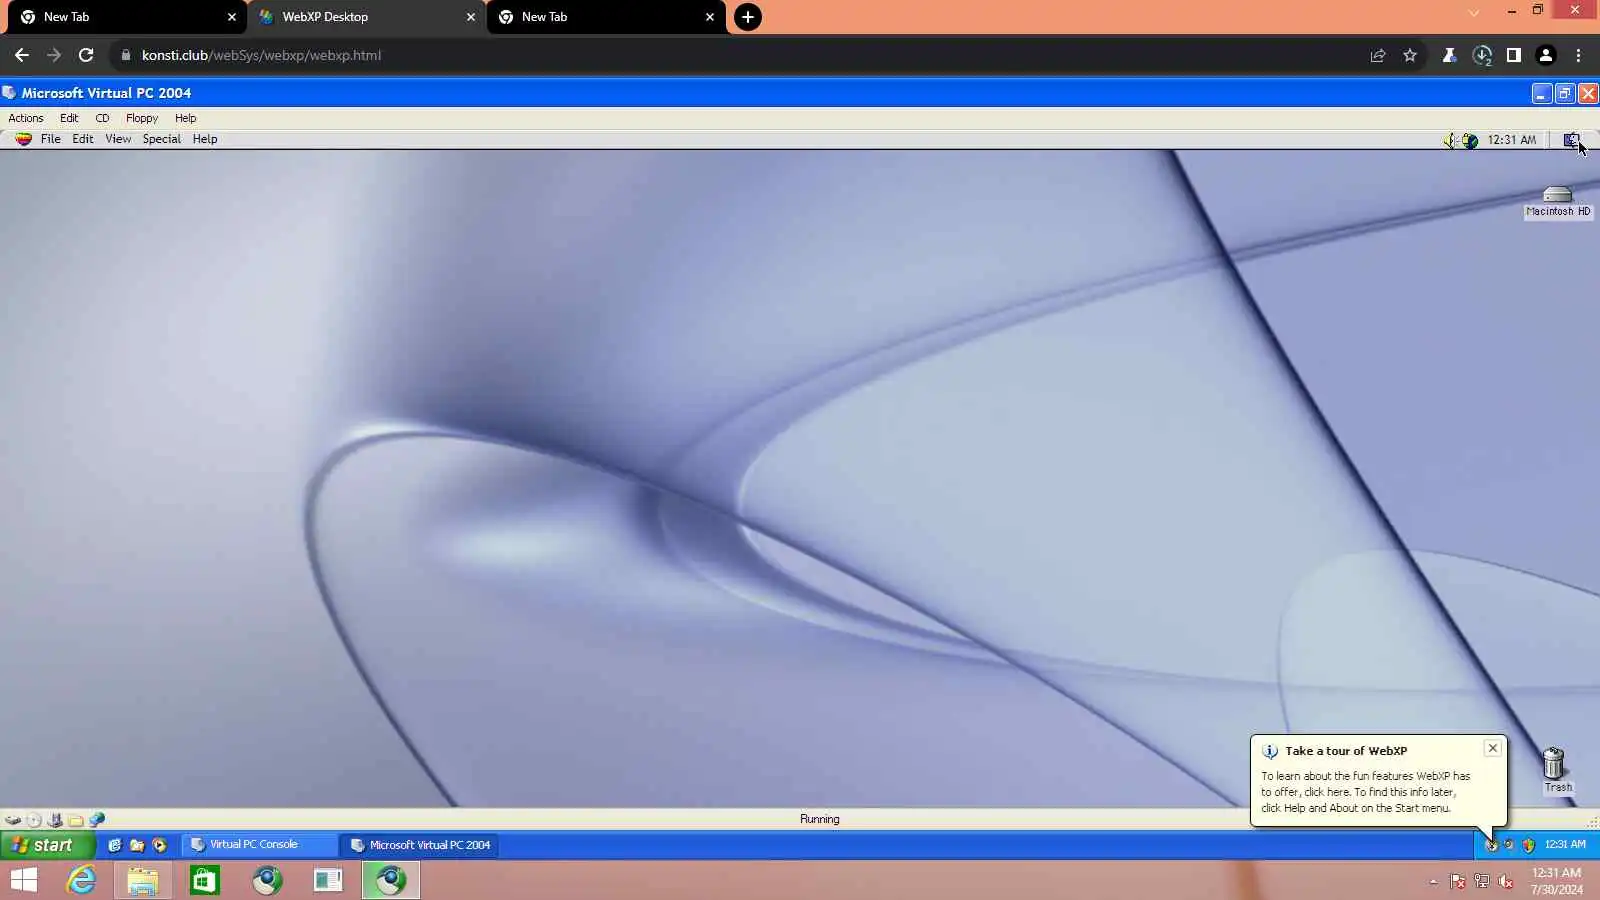Viewport: 1600px width, 900px height.
Task: Click the WebXP tour balloon text
Action: 1365,792
